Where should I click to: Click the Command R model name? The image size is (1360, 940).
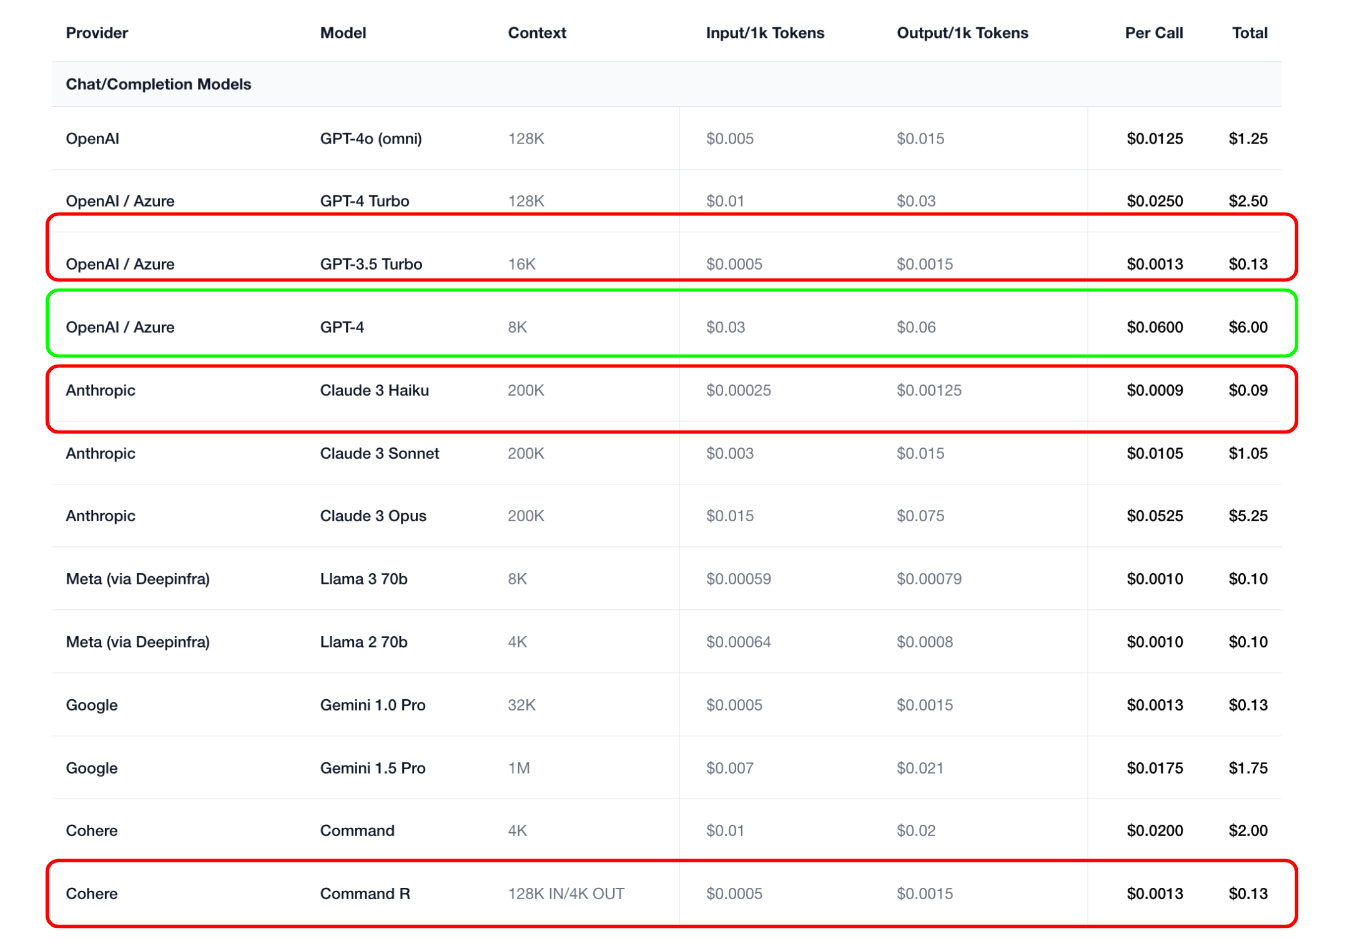tap(365, 894)
